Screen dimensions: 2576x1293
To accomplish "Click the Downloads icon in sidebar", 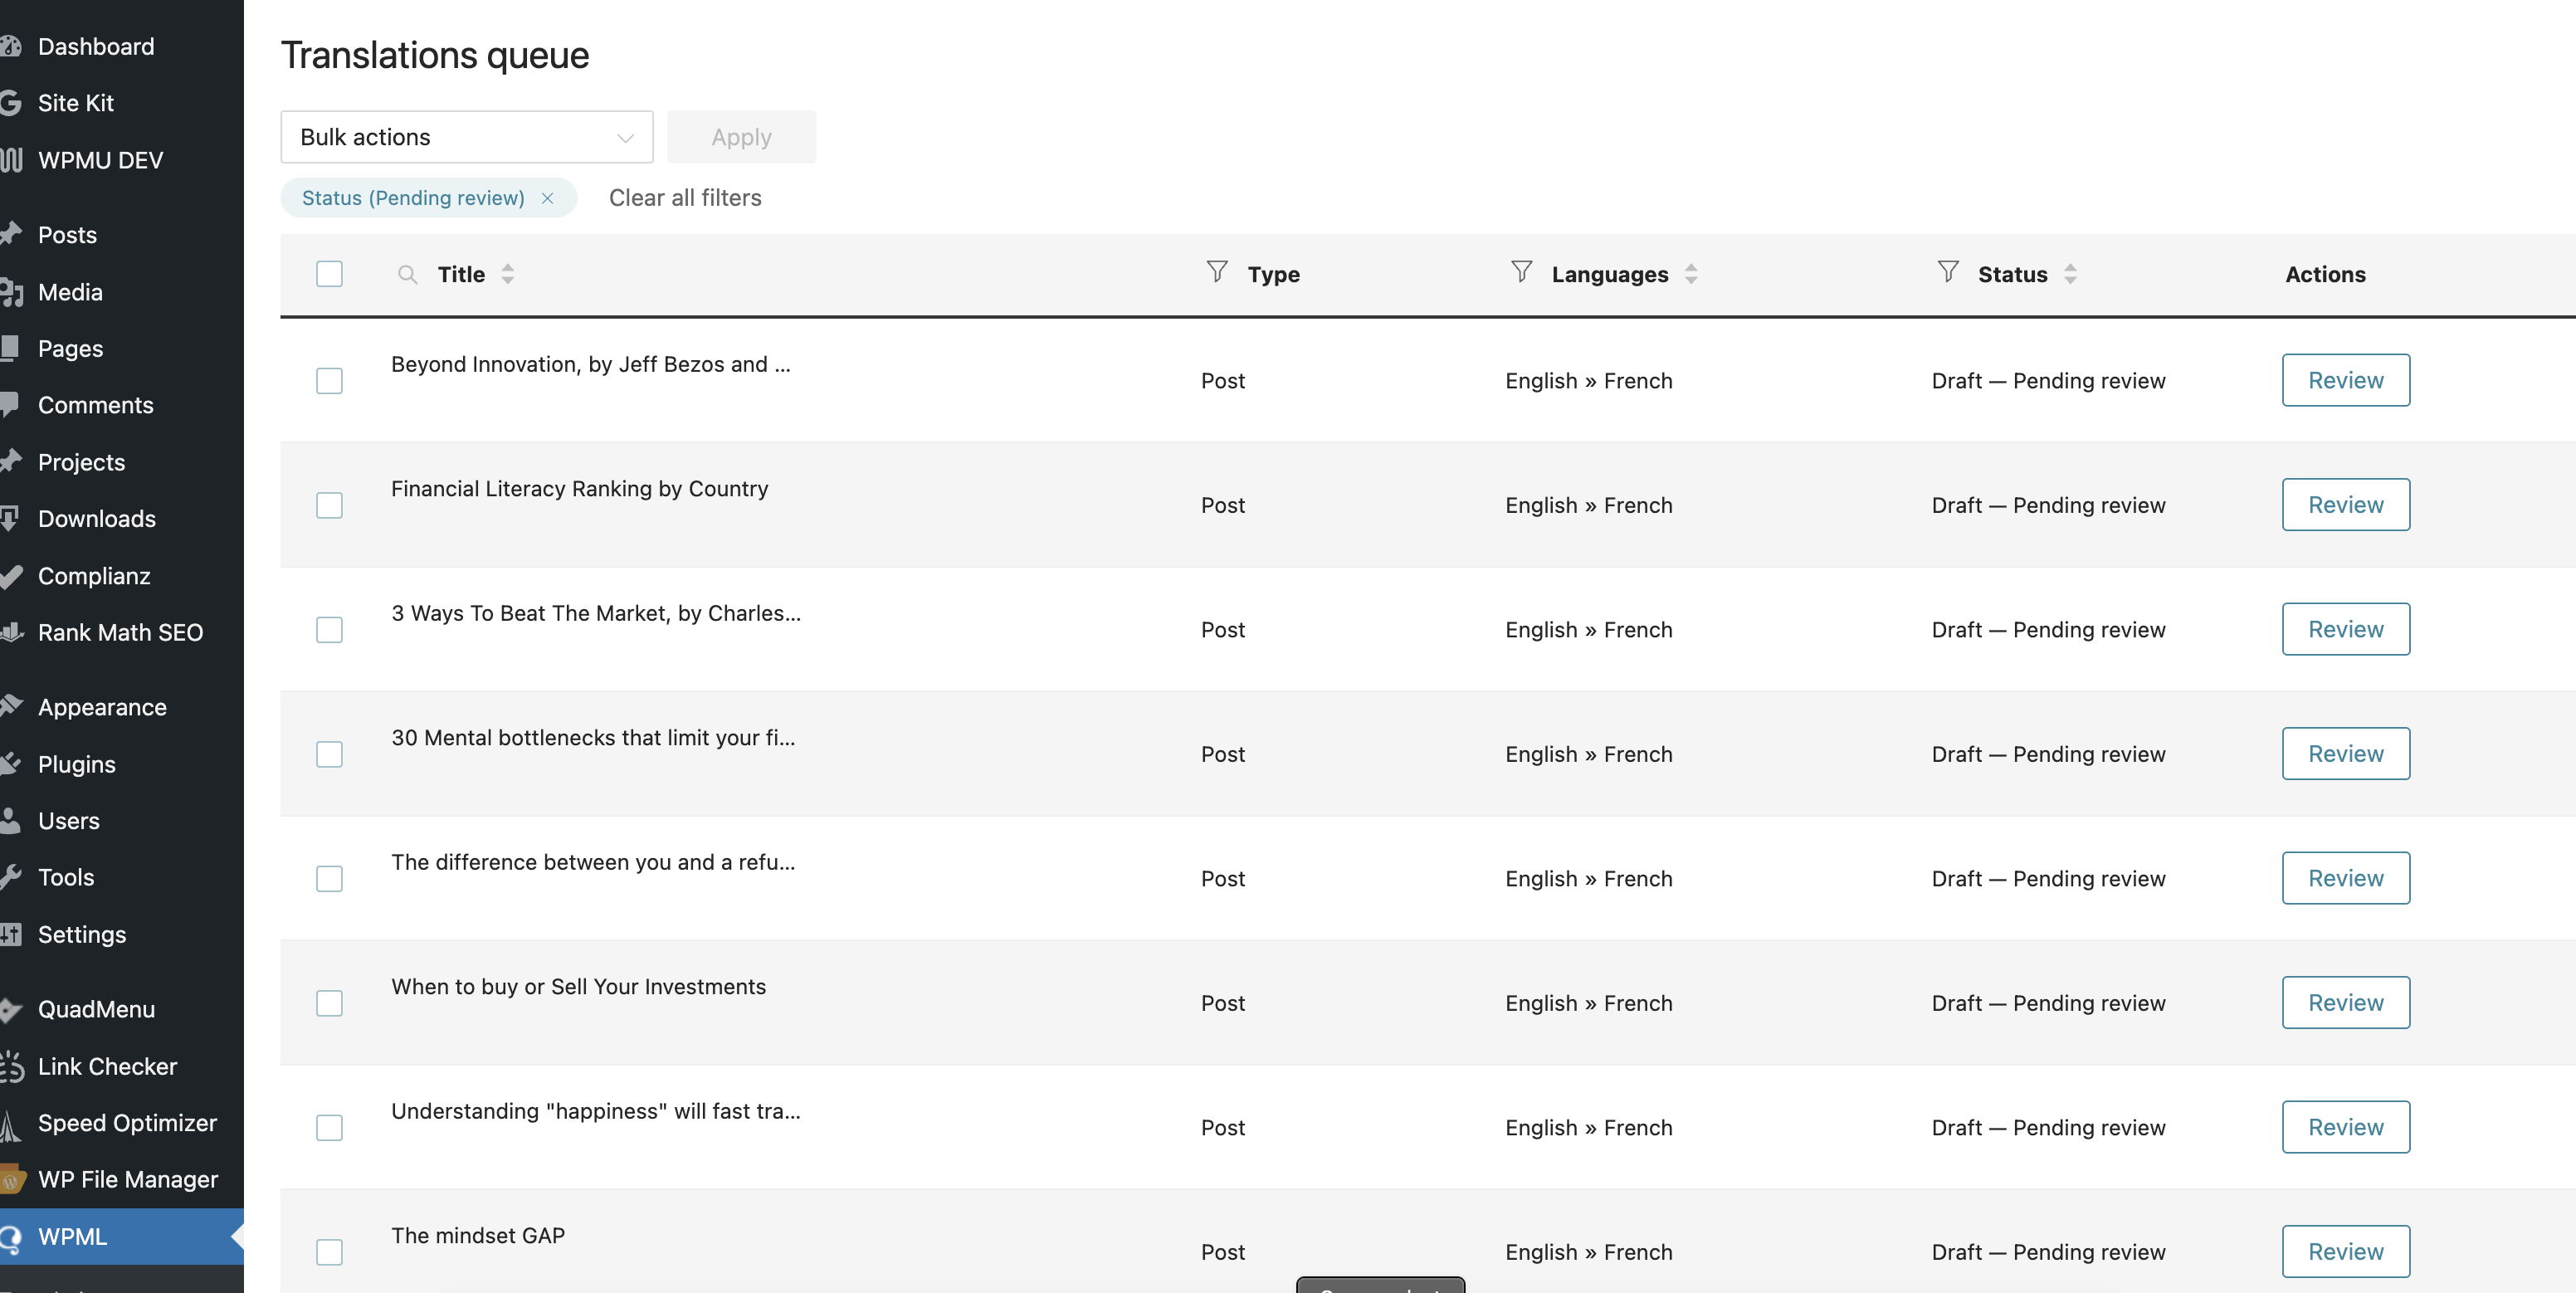I will pyautogui.click(x=10, y=518).
